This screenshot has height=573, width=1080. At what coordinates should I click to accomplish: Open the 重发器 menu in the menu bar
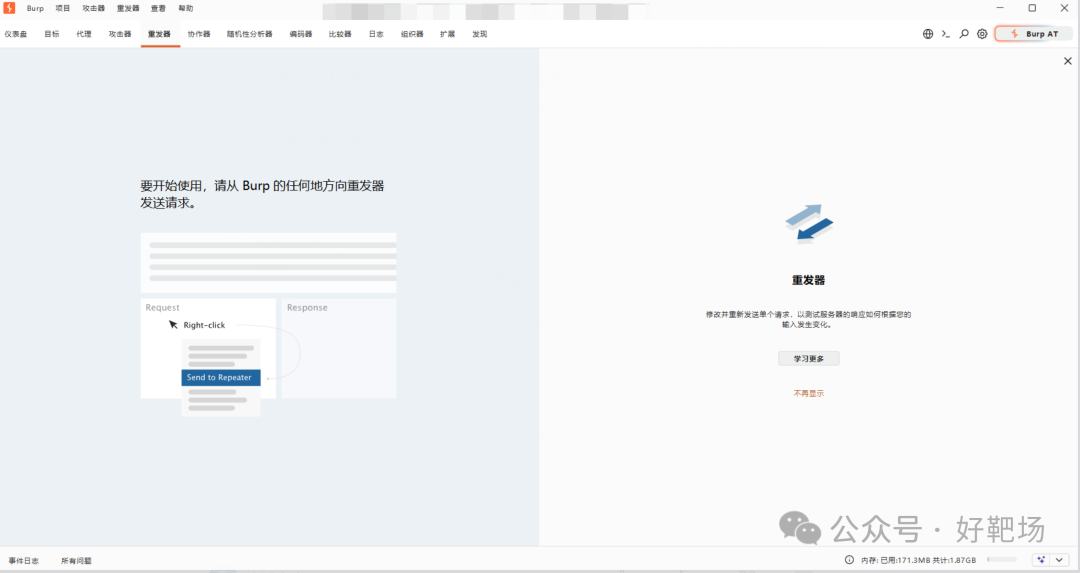point(128,8)
